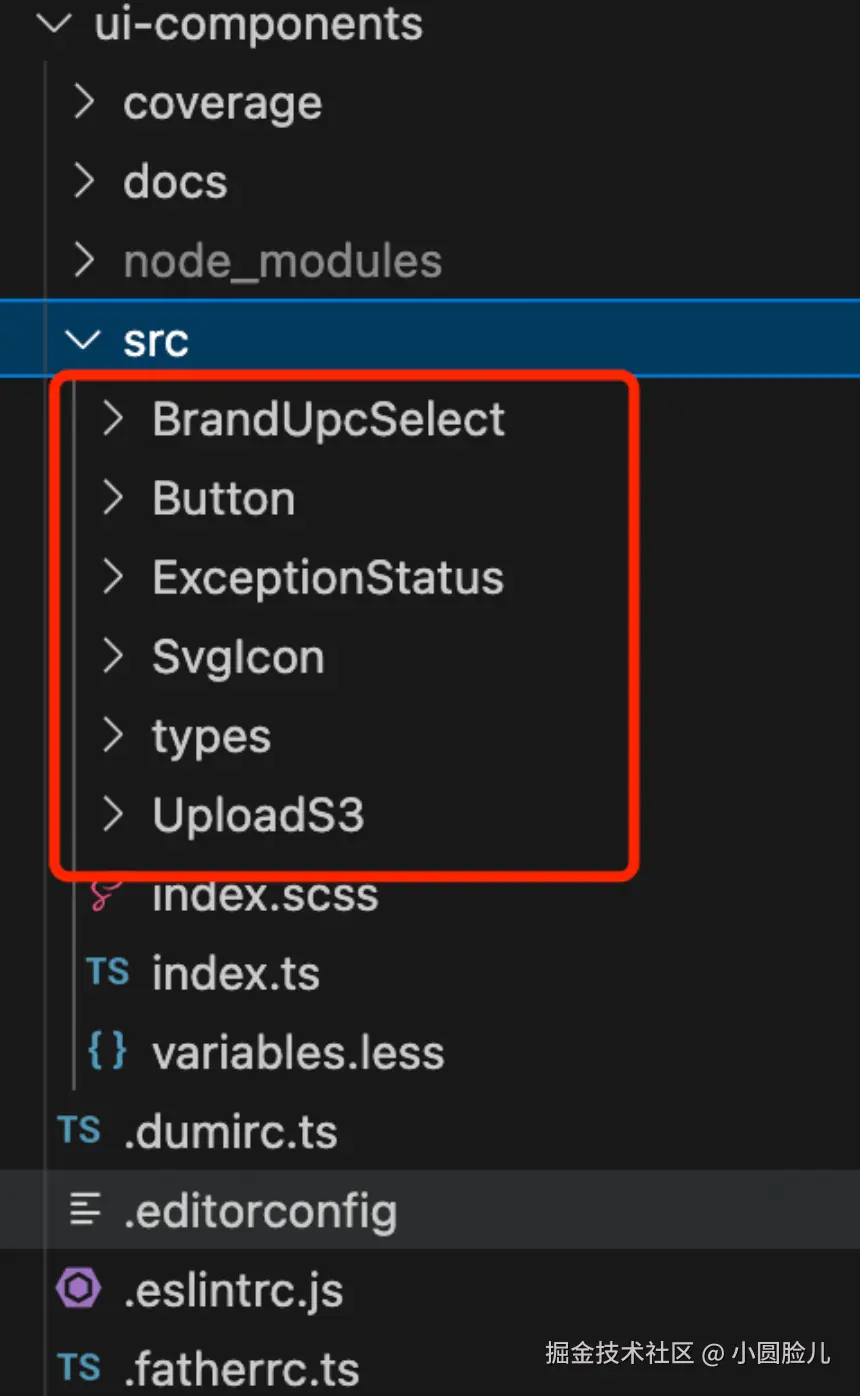This screenshot has height=1396, width=860.
Task: Click the curly braces icon beside variables.less
Action: (x=107, y=1052)
